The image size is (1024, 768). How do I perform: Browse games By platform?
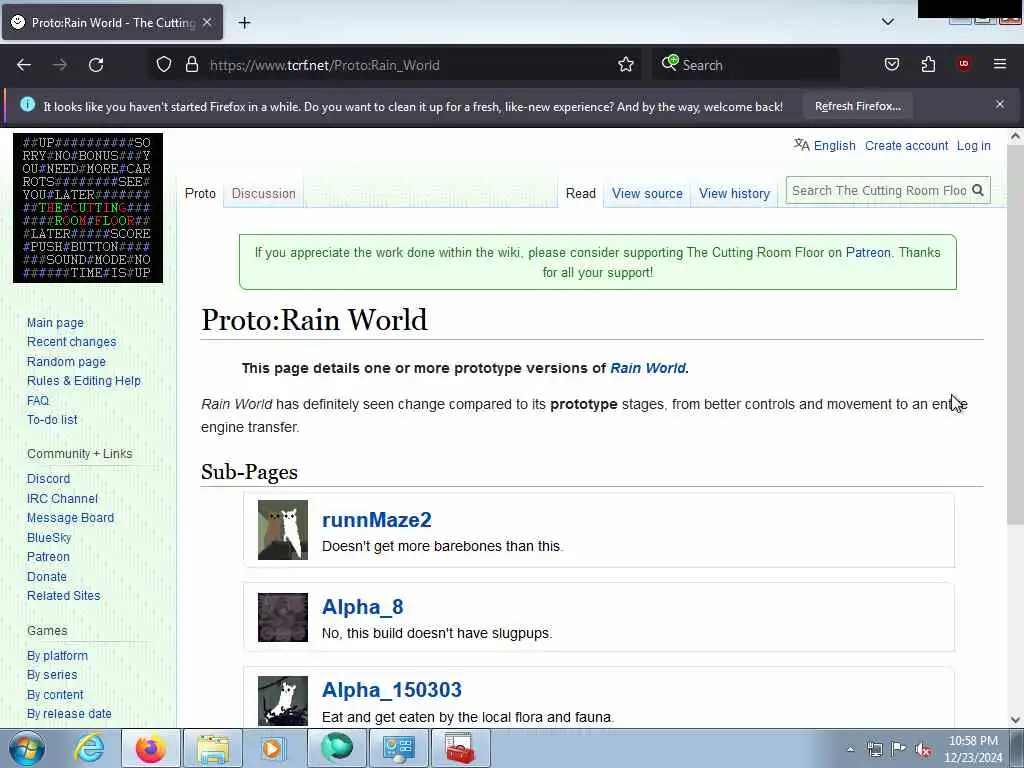point(57,656)
